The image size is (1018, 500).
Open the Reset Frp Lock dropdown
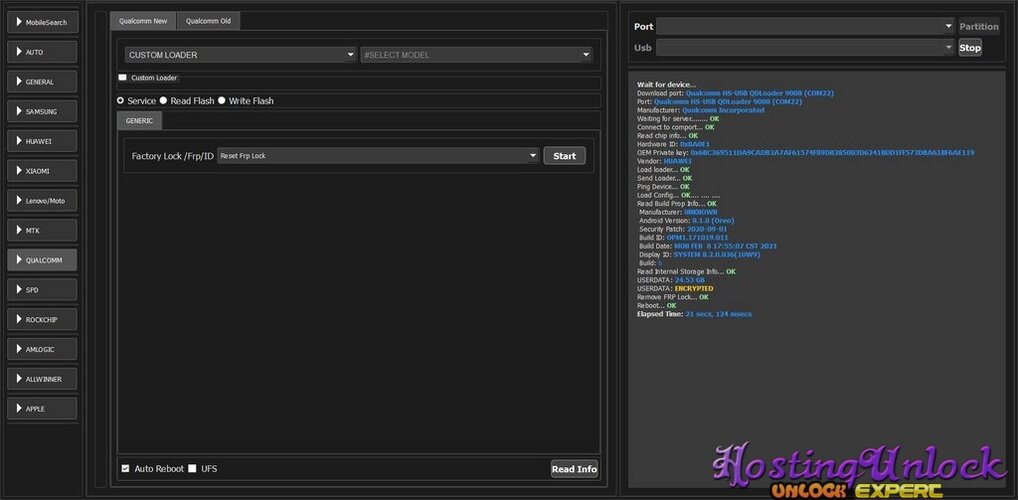click(x=379, y=156)
